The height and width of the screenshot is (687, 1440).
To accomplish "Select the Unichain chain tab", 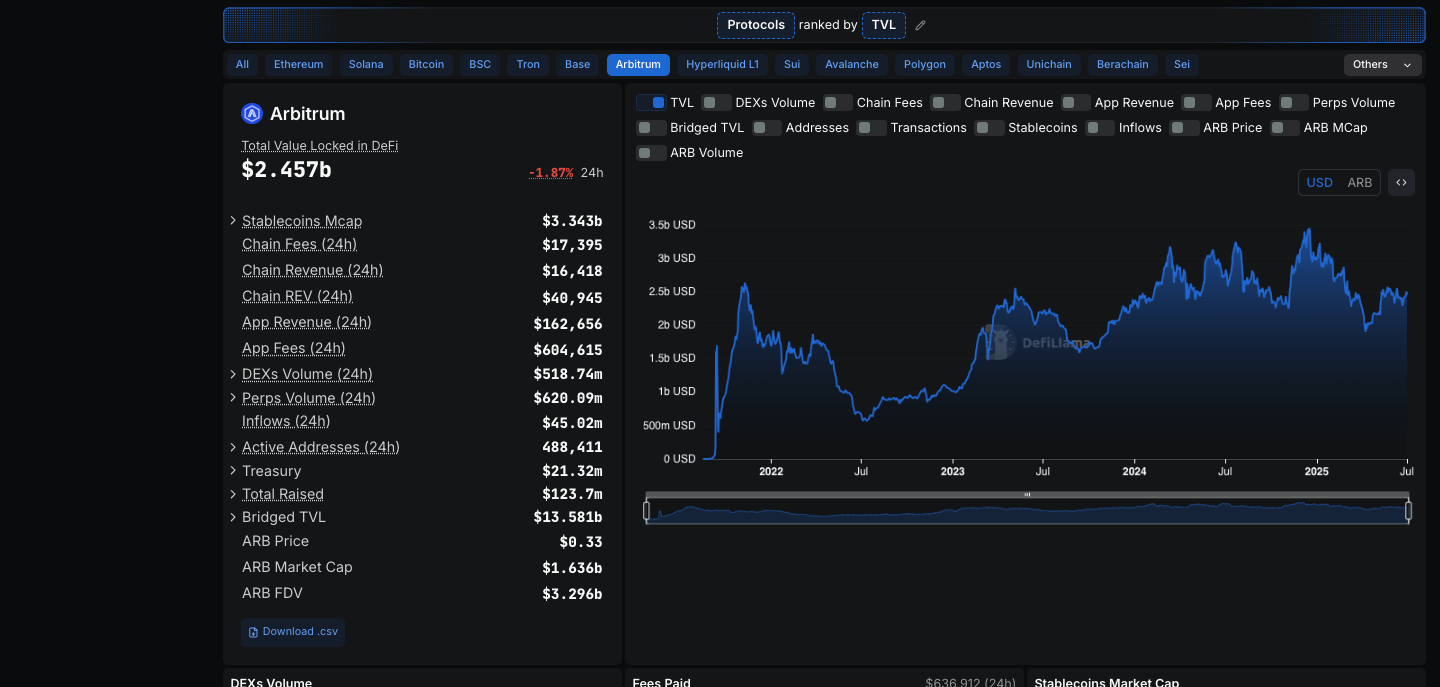I will (x=1049, y=65).
